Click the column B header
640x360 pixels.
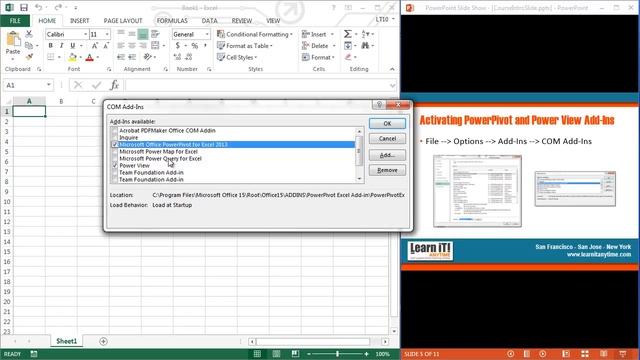61,101
